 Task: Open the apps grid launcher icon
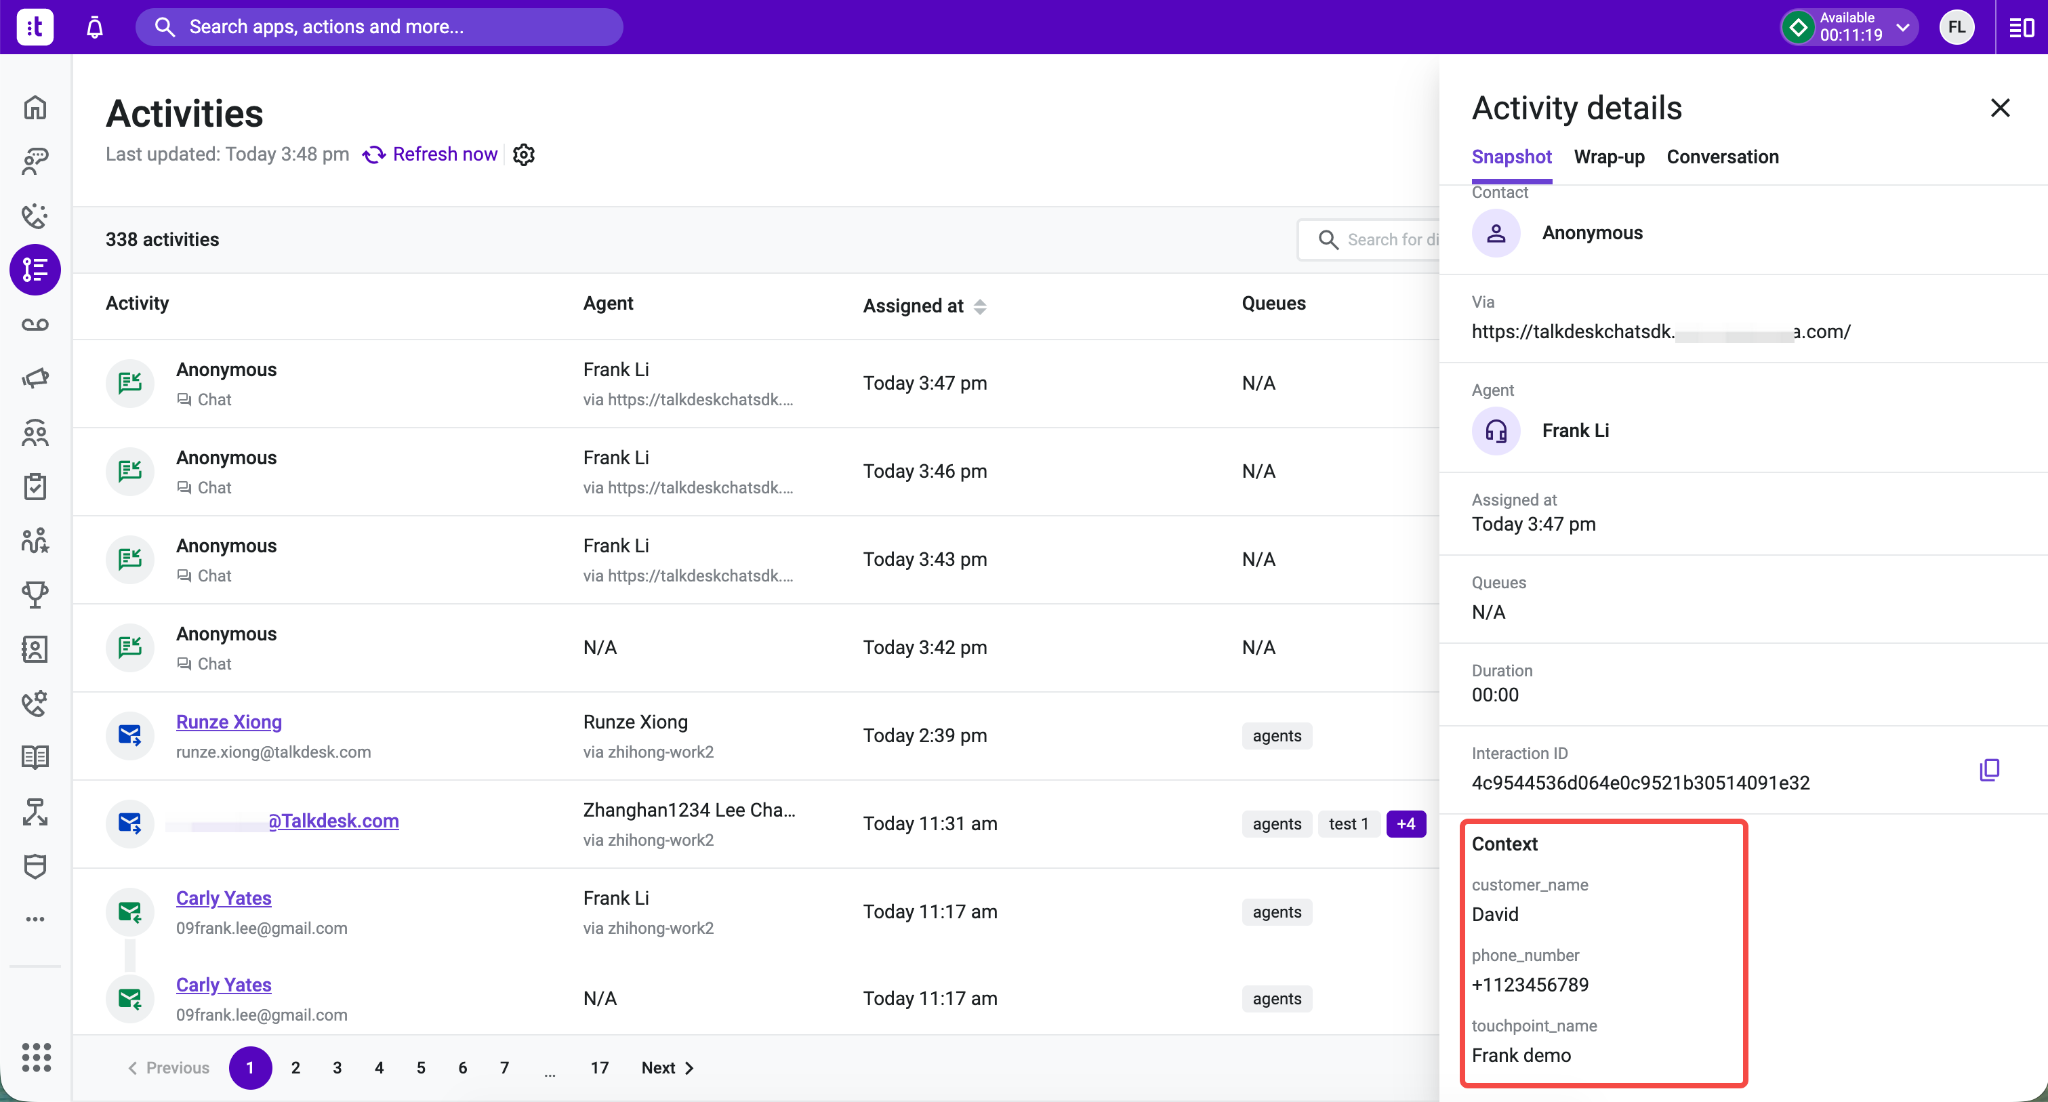click(x=36, y=1057)
